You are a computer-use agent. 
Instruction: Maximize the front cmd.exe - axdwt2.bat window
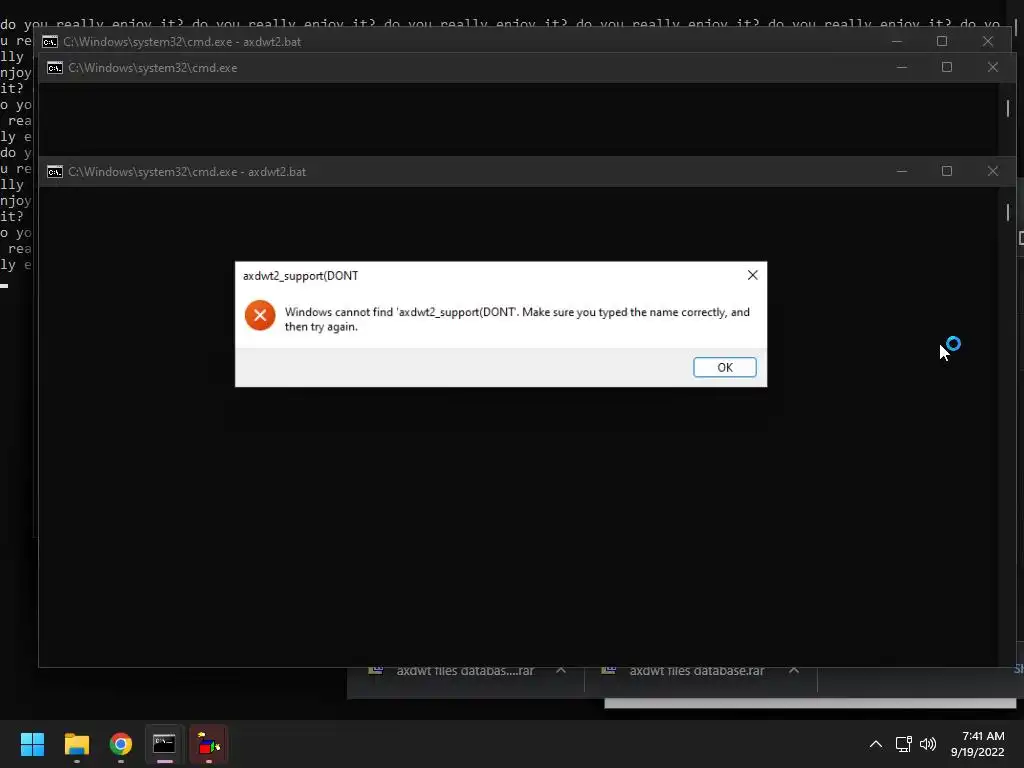(947, 171)
